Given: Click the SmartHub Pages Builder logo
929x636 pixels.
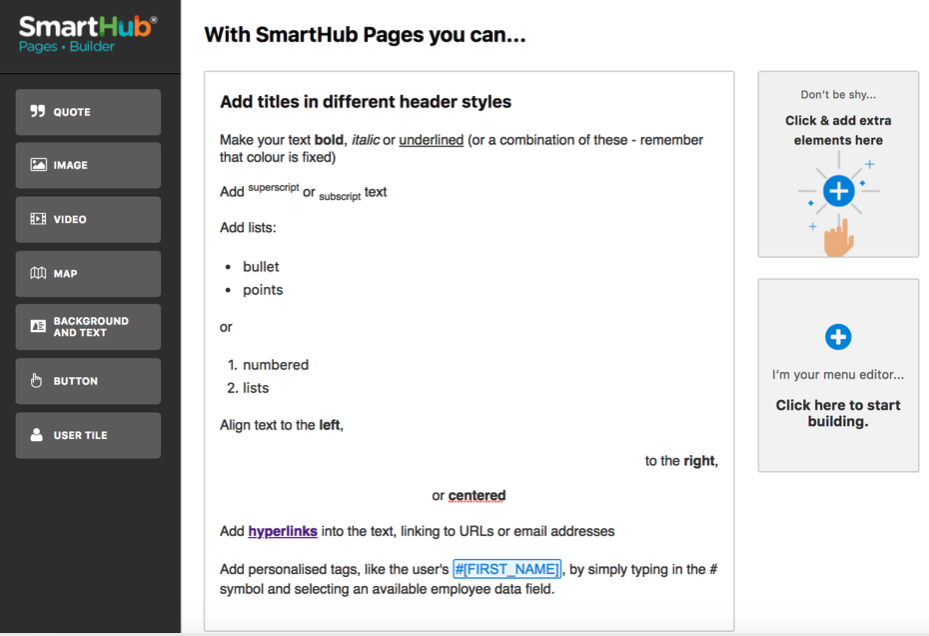Looking at the screenshot, I should point(88,34).
